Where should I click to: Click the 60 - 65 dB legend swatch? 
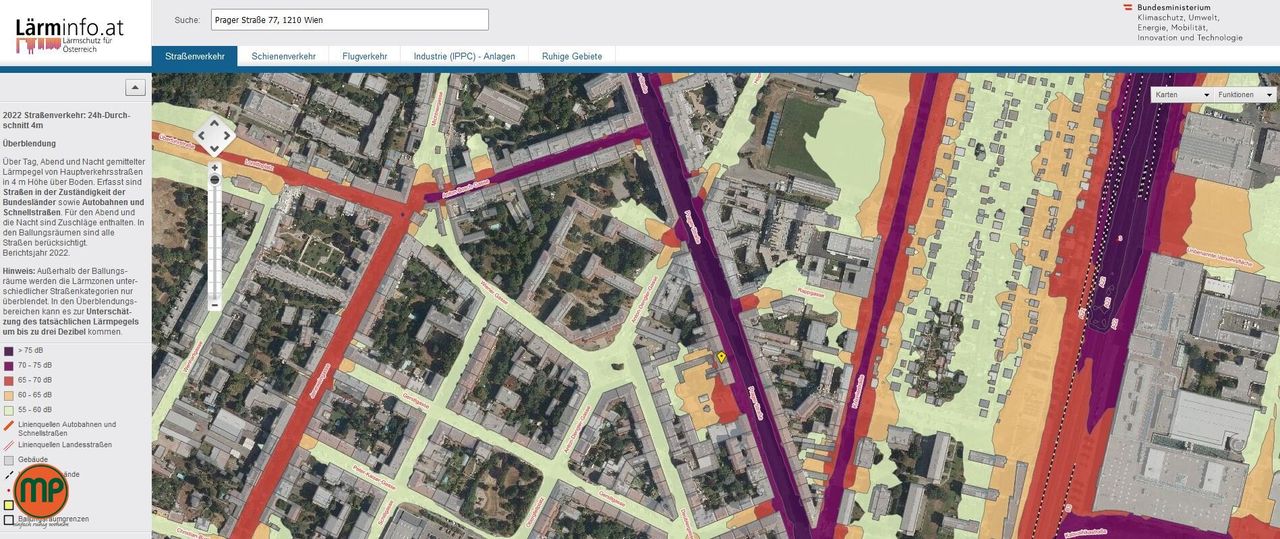[x=9, y=395]
